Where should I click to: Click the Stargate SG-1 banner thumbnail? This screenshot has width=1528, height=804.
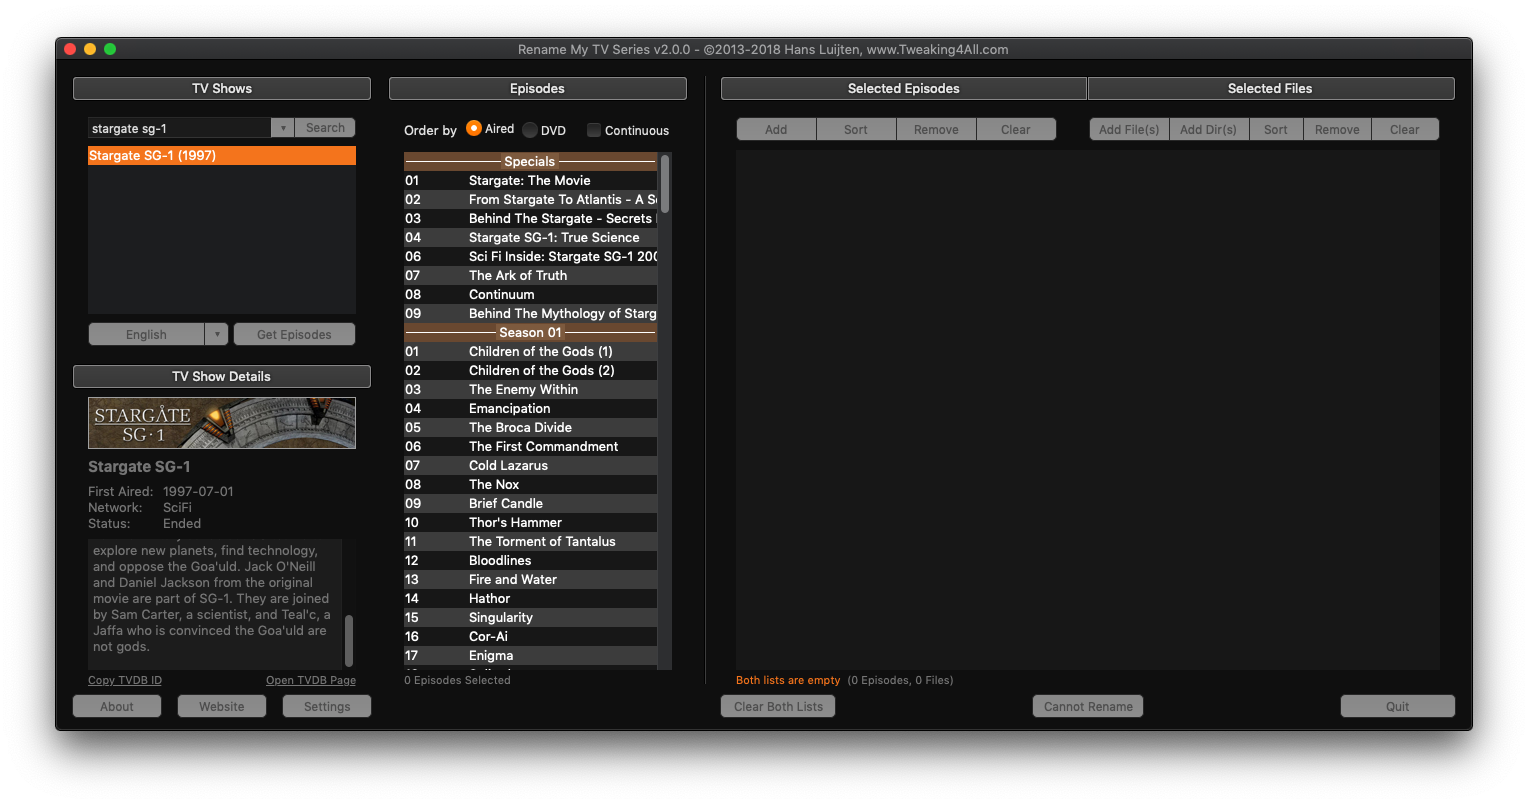(x=222, y=423)
